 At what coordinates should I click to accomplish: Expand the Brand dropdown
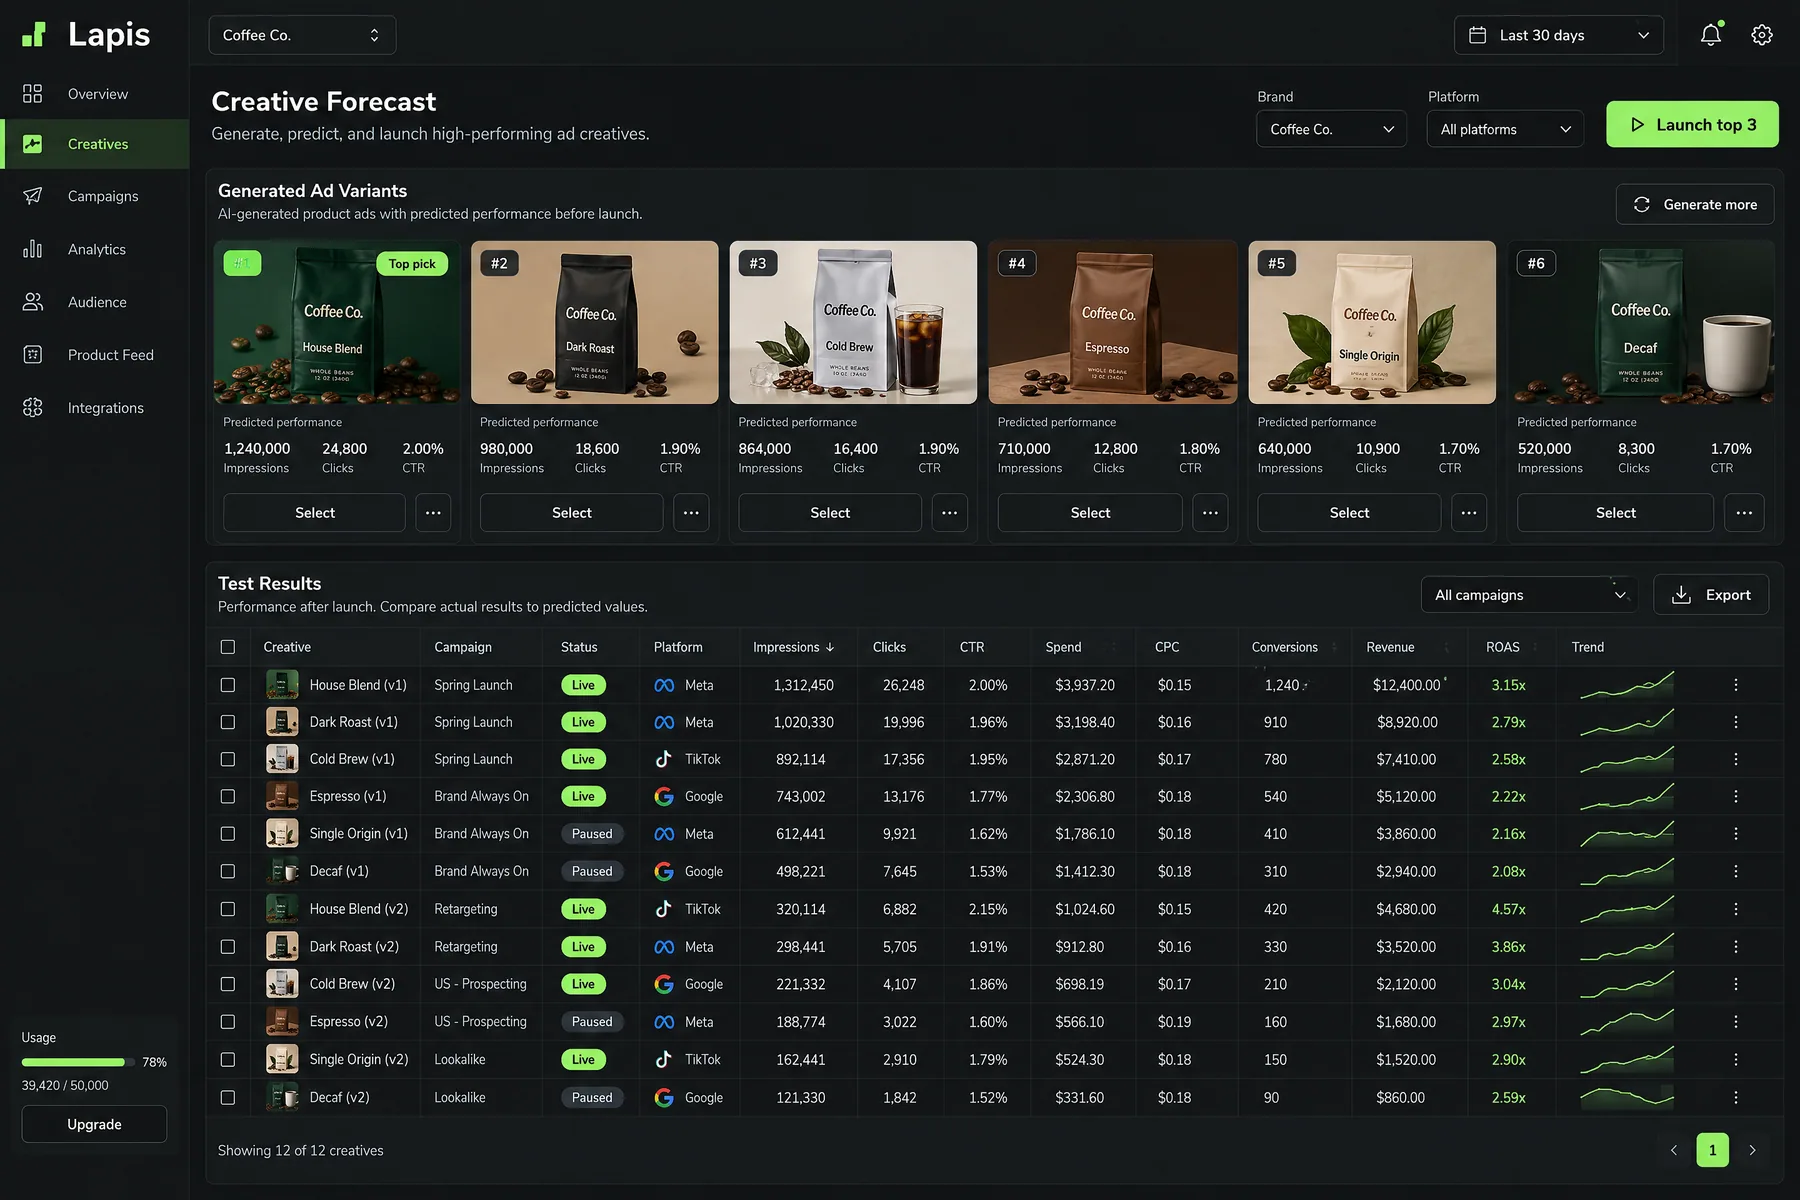(x=1331, y=129)
